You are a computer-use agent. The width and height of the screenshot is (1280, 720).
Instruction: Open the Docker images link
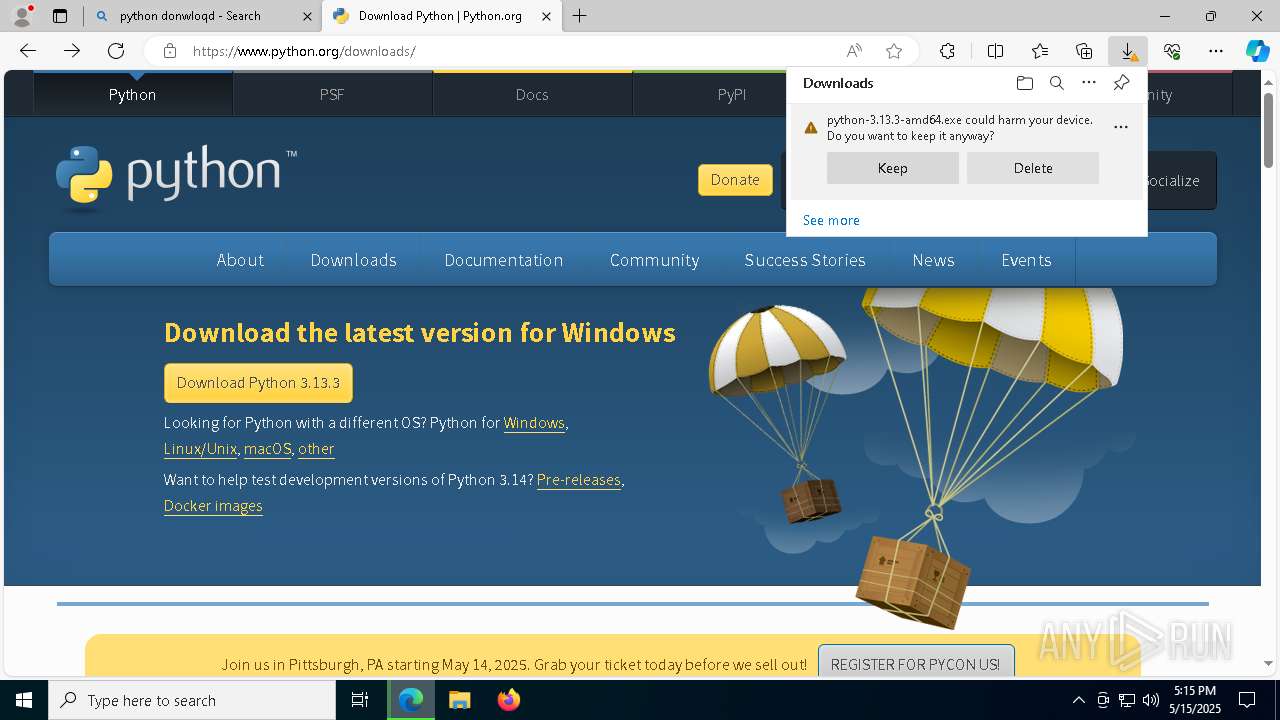click(213, 506)
